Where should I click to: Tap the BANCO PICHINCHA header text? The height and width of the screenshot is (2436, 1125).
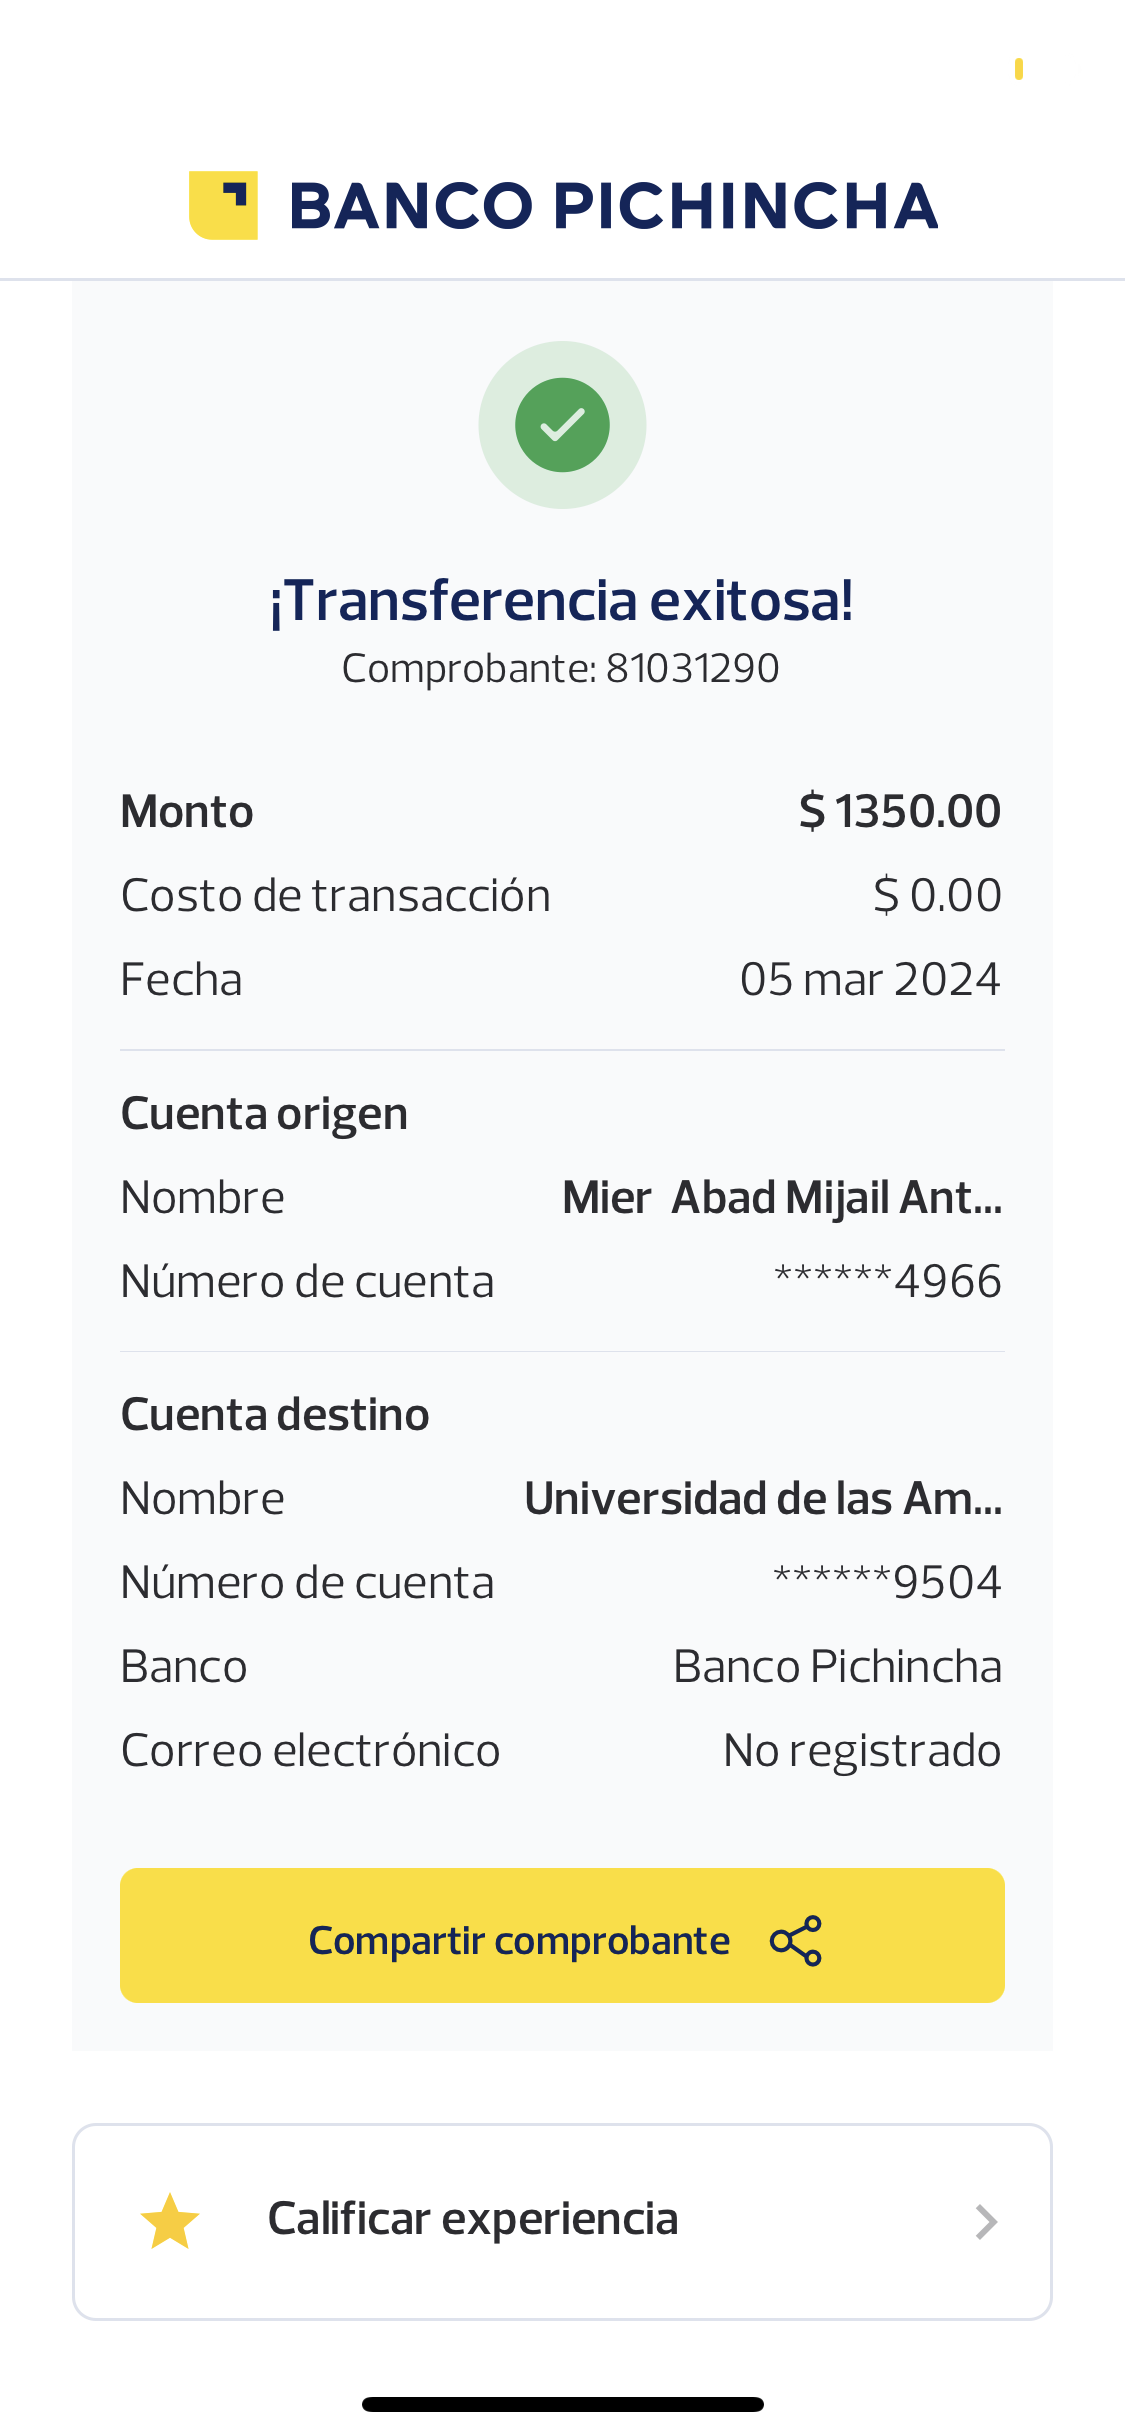[x=613, y=206]
